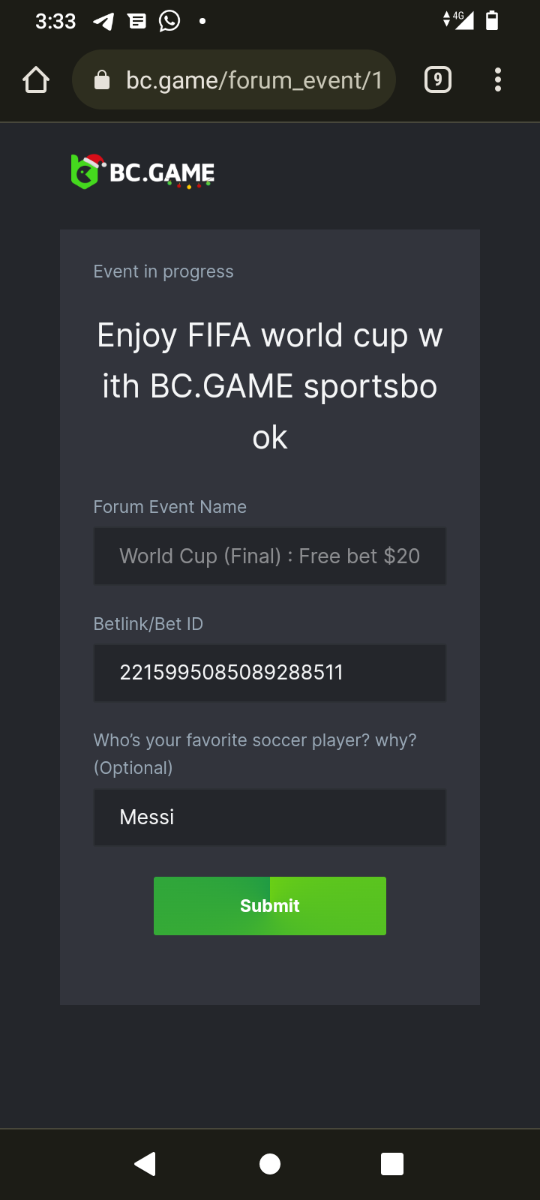Tap the 4G signal indicator icon
The image size is (540, 1200).
coord(457,20)
